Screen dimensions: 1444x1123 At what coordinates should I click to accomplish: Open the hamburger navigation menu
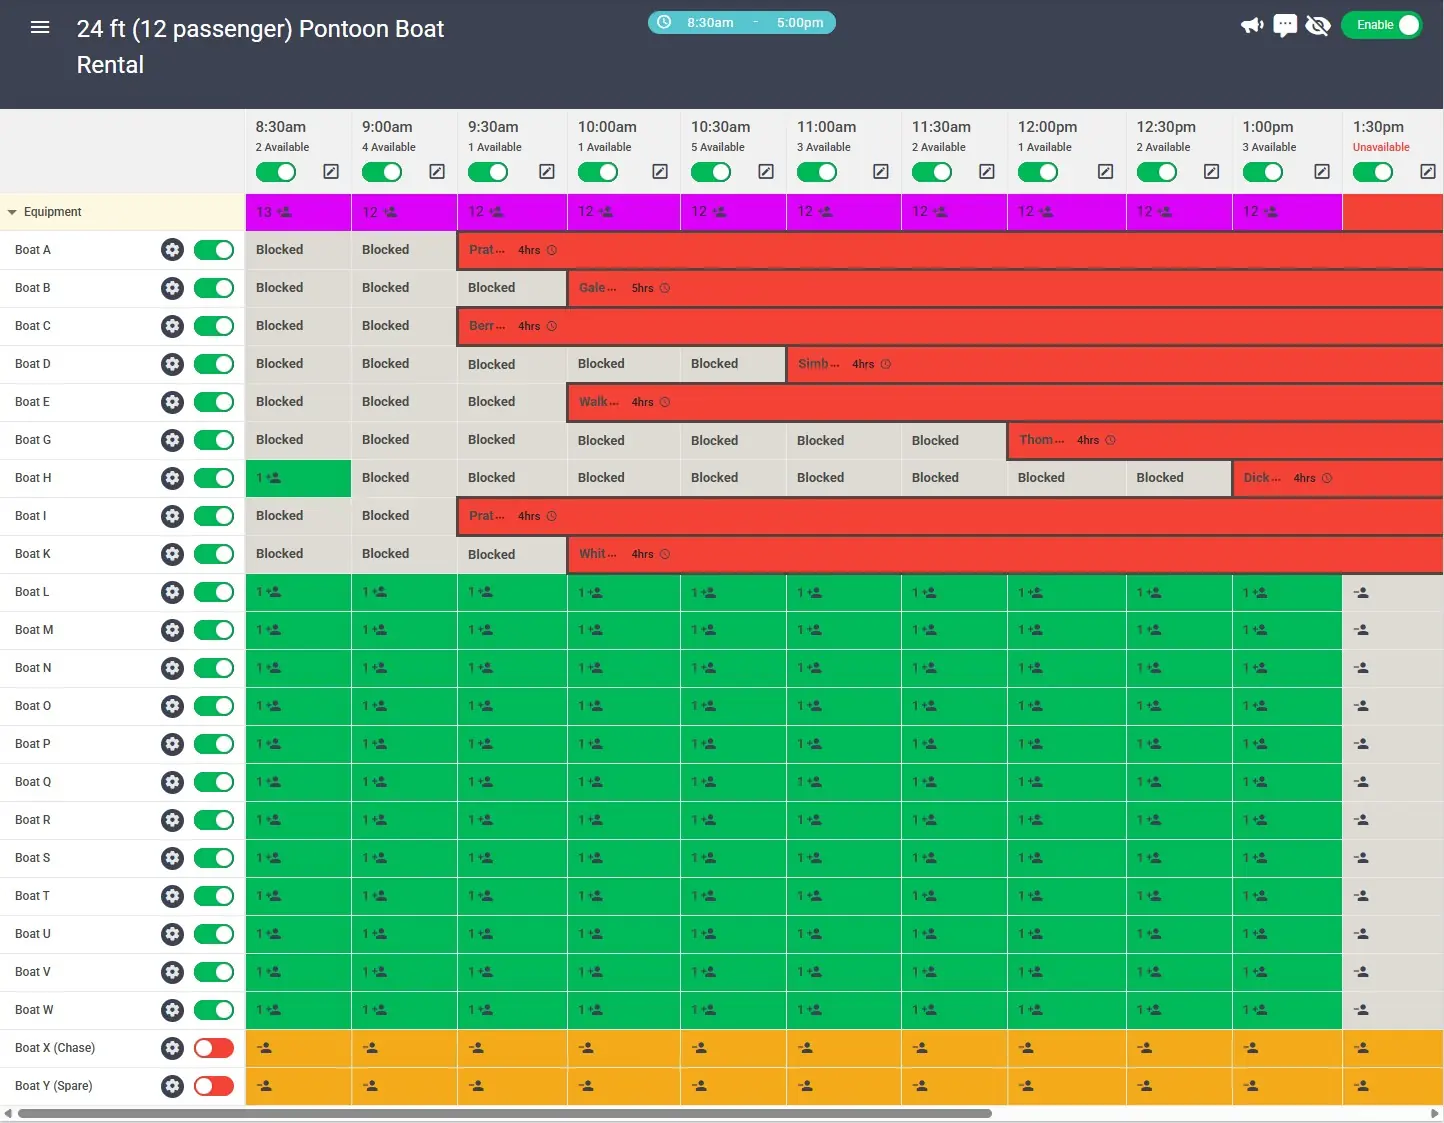tap(40, 28)
